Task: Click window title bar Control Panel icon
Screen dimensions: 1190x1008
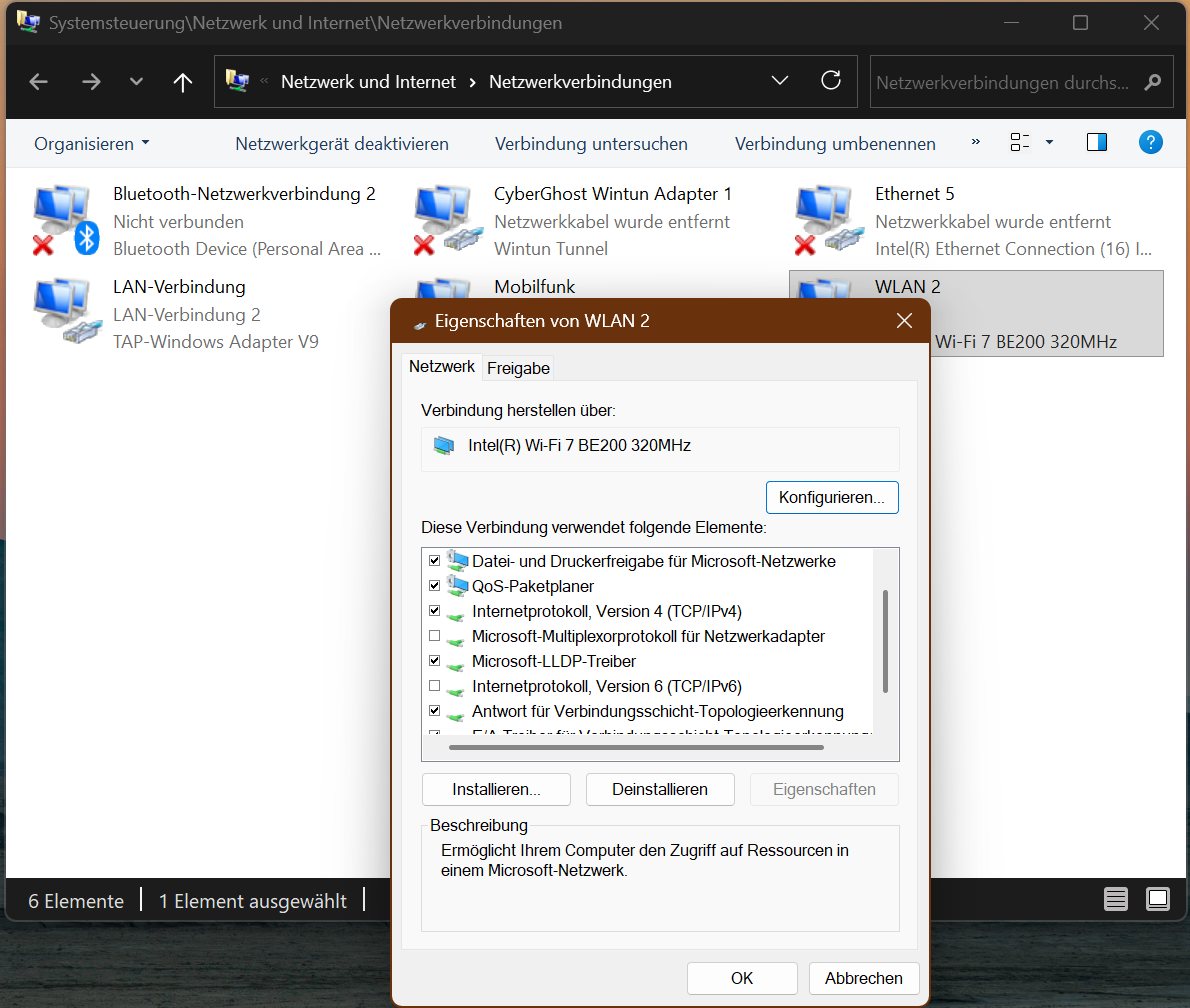Action: 28,22
